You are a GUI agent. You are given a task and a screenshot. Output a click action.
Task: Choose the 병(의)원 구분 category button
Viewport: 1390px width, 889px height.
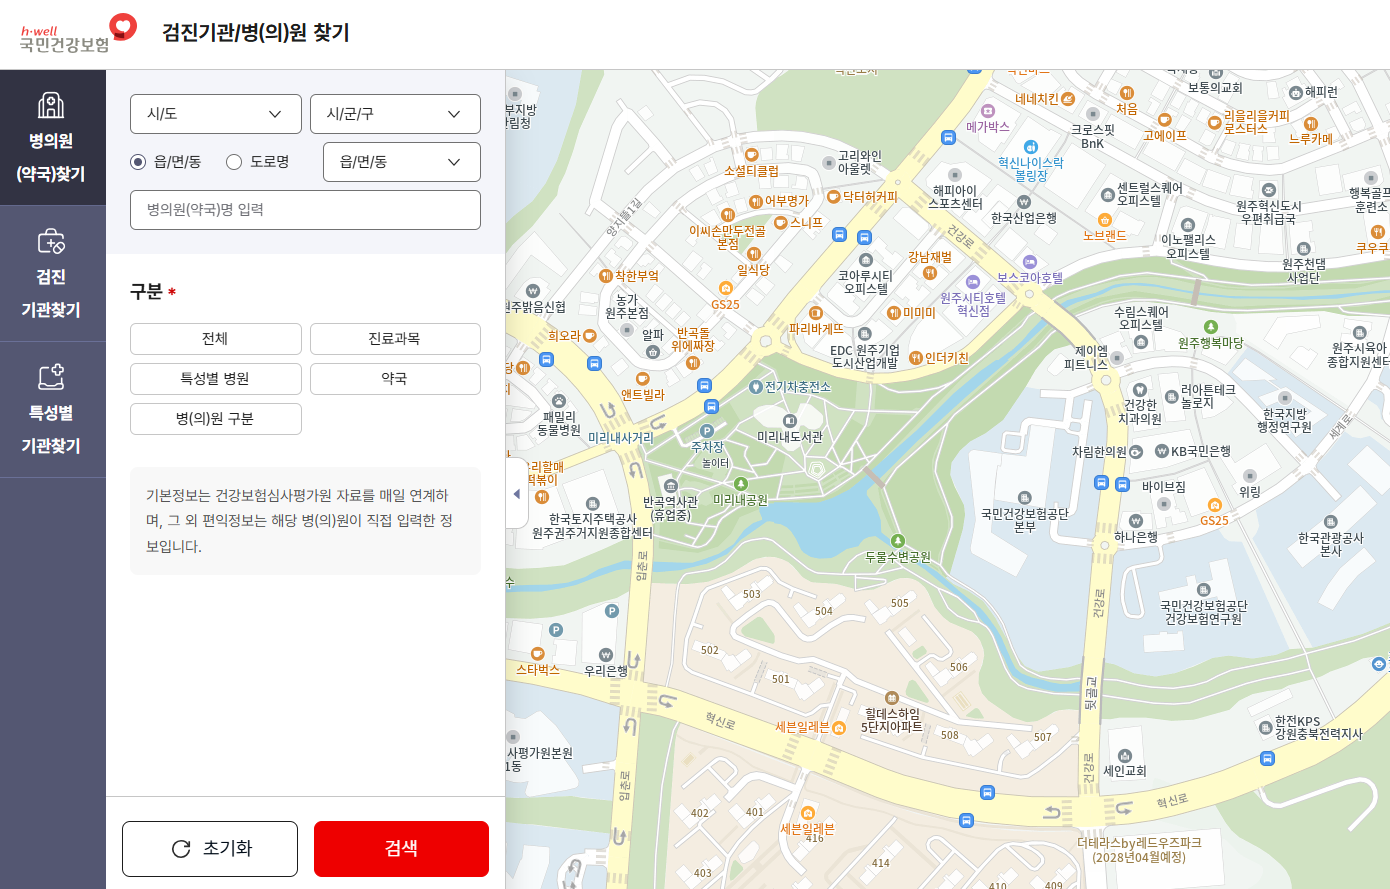(216, 419)
